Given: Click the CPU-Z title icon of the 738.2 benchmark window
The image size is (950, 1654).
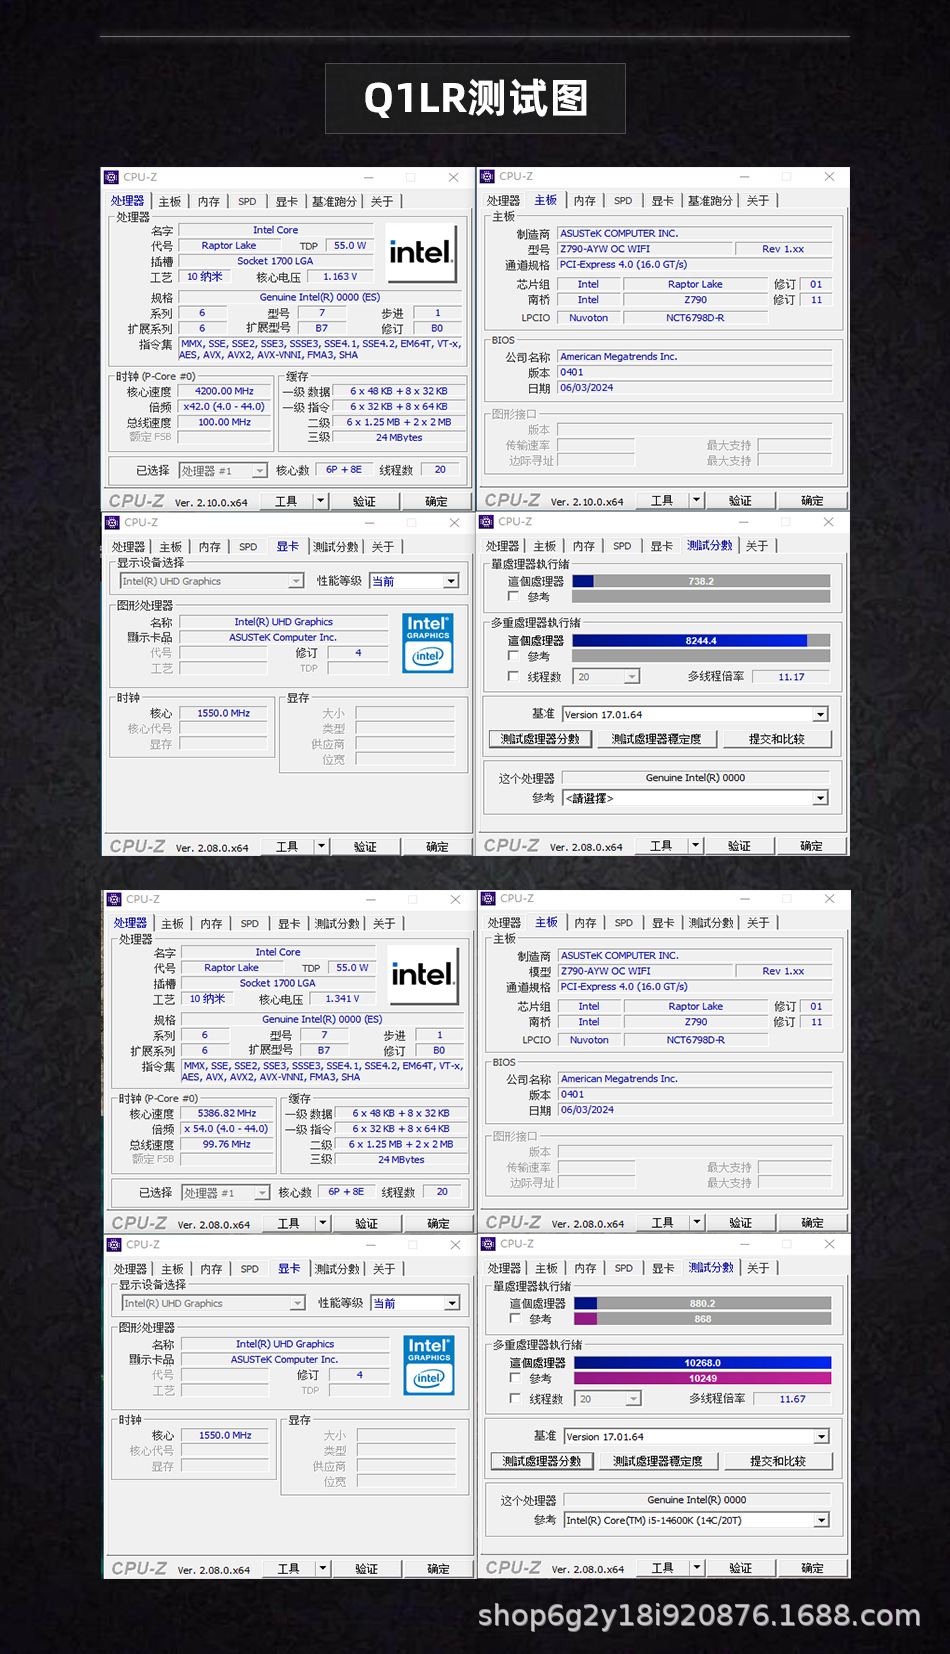Looking at the screenshot, I should [x=487, y=521].
